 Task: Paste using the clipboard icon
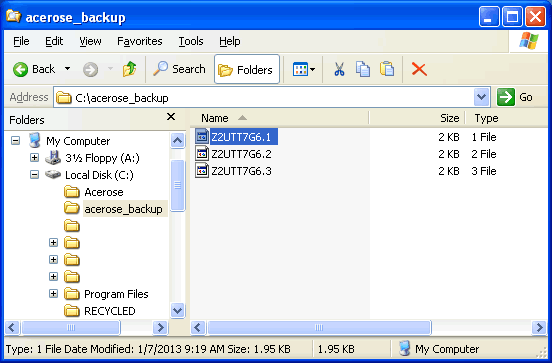[387, 69]
